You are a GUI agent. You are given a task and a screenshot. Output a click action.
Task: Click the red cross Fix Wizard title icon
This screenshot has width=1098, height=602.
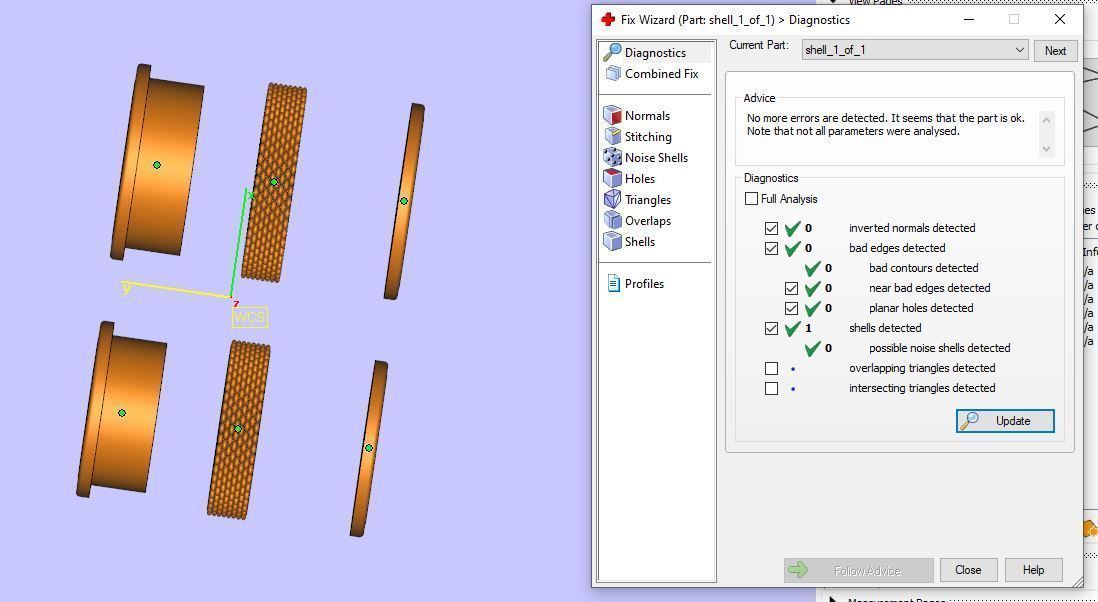(x=608, y=20)
